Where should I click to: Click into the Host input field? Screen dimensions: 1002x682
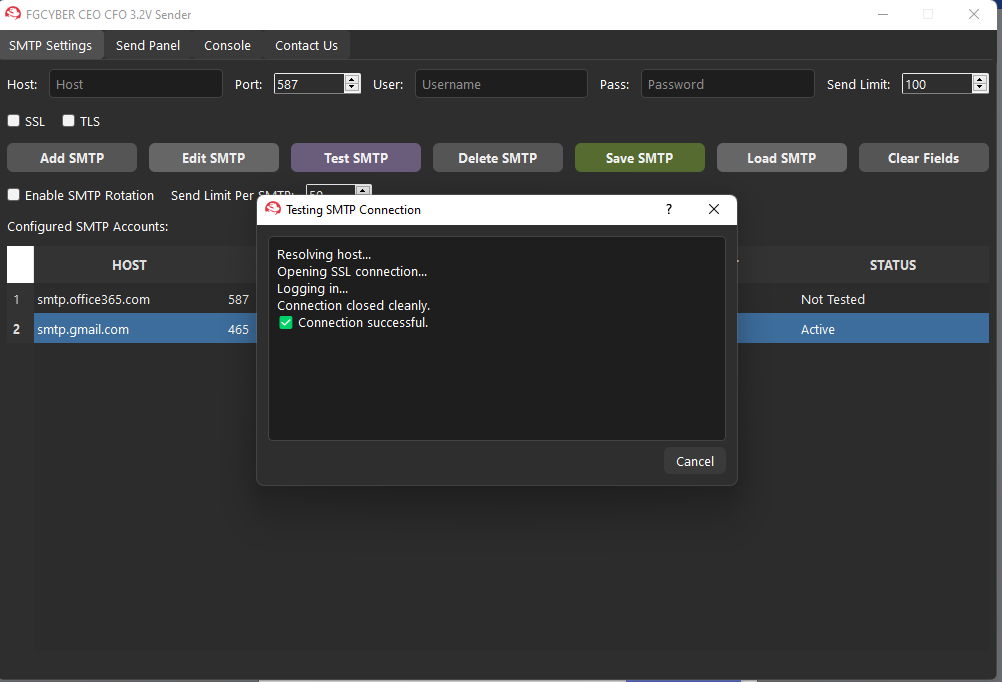coord(136,84)
